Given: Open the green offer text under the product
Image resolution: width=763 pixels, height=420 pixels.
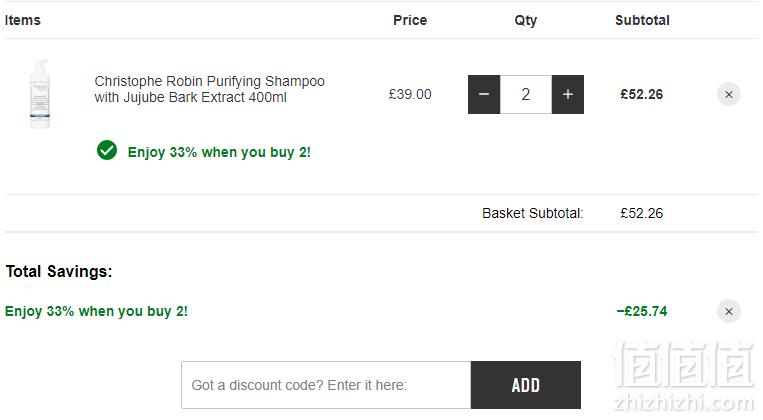Looking at the screenshot, I should (x=219, y=152).
